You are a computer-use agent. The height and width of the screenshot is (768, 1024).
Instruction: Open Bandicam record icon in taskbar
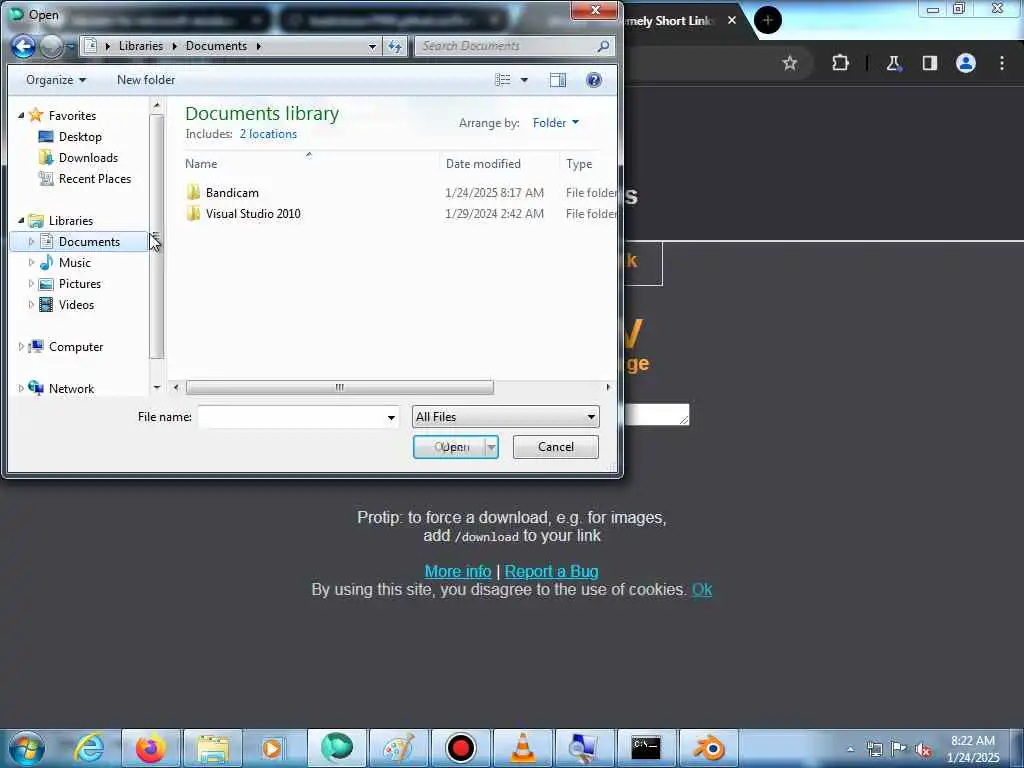click(x=461, y=748)
